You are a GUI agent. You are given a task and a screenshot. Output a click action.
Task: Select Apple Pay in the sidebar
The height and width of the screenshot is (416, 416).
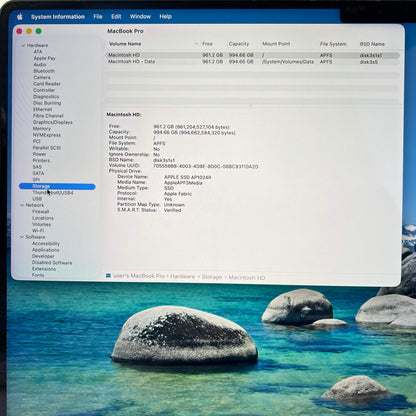(44, 58)
